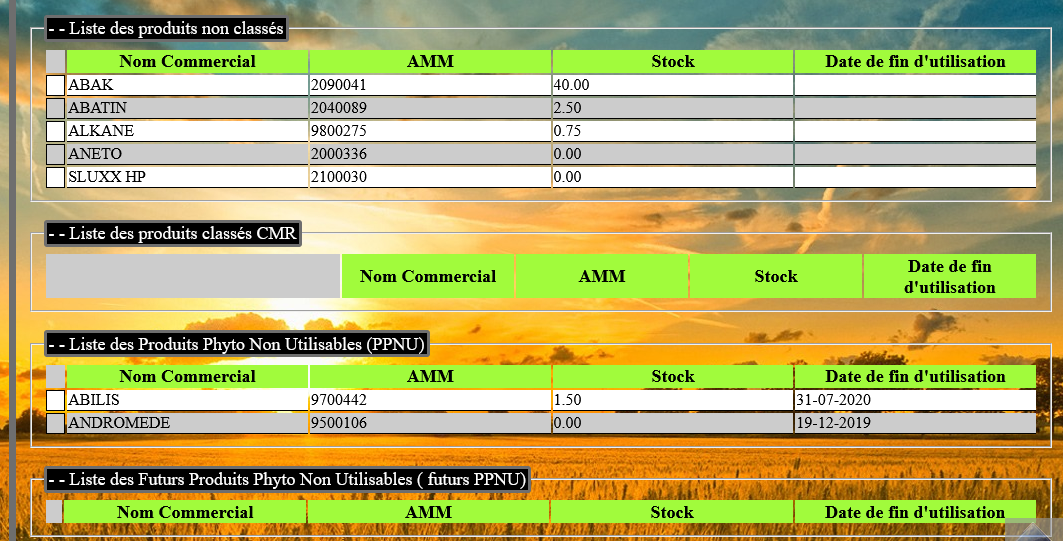Click Date de fin d'utilisation header in CMR table
Image resolution: width=1063 pixels, height=541 pixels.
click(x=950, y=277)
